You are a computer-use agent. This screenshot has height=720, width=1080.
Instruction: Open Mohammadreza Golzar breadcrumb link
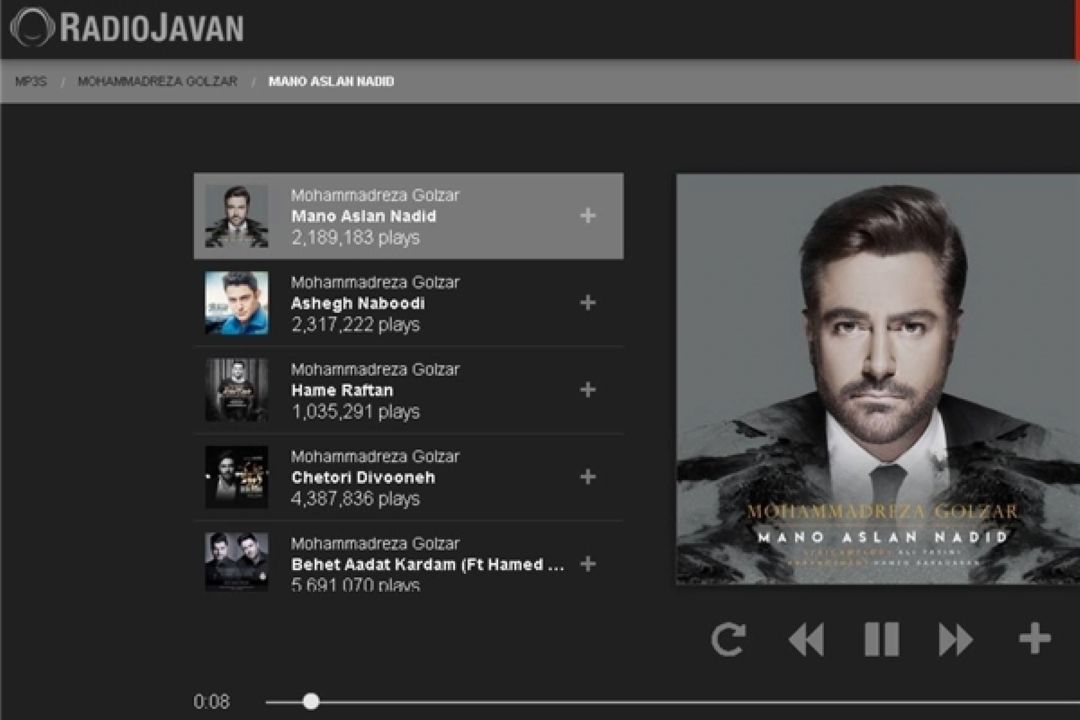pos(157,82)
